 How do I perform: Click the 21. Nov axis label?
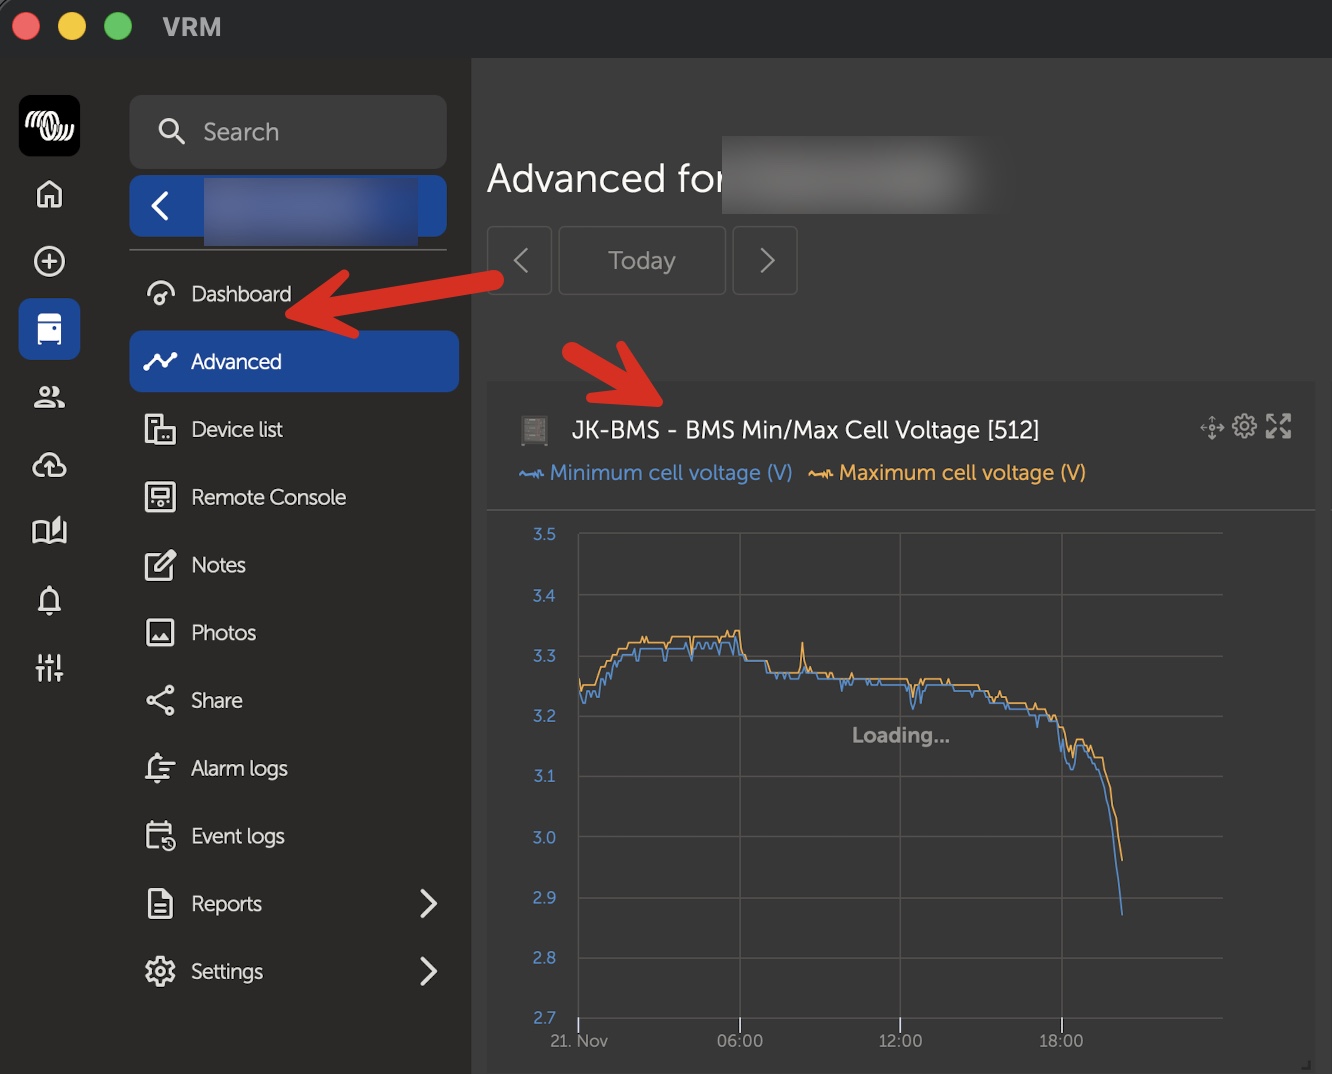coord(579,1041)
